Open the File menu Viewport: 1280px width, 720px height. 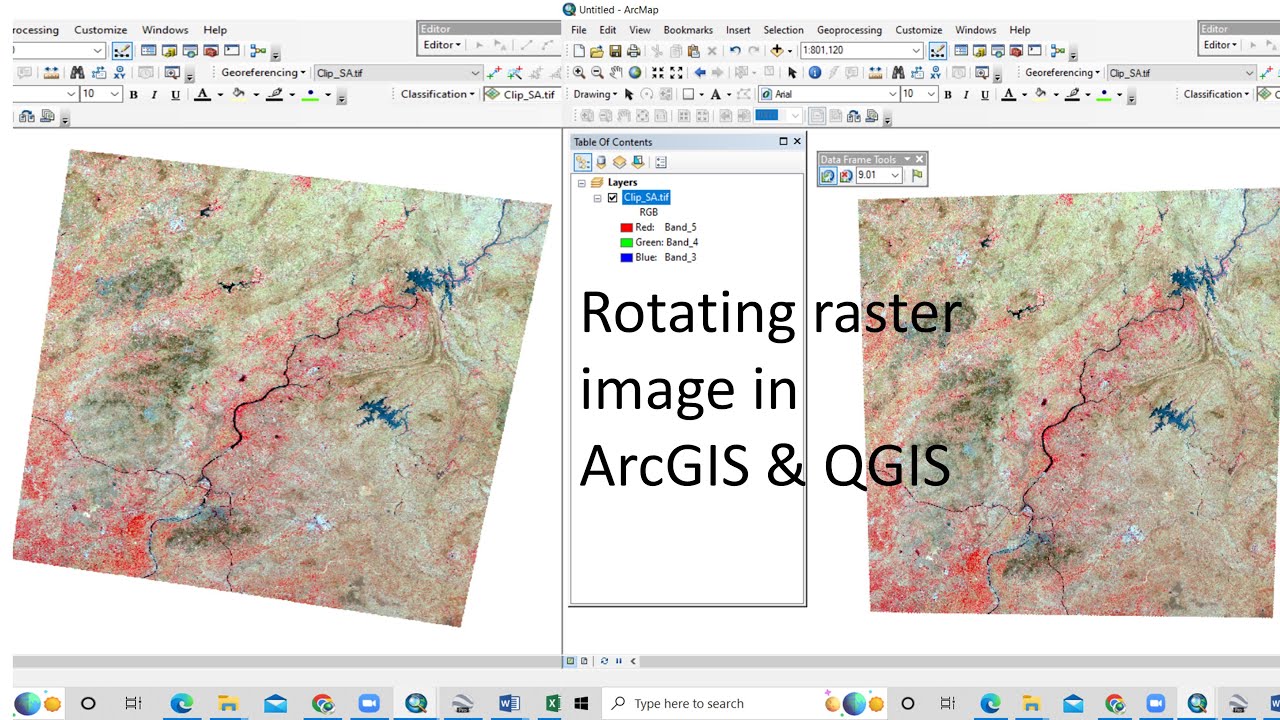(x=579, y=30)
